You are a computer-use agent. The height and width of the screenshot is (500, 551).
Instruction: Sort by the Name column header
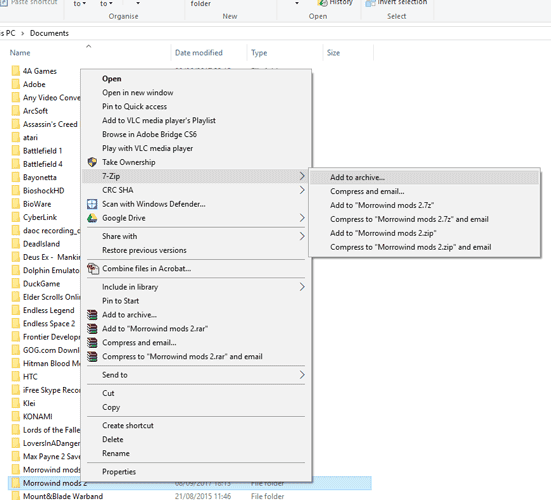[20, 53]
